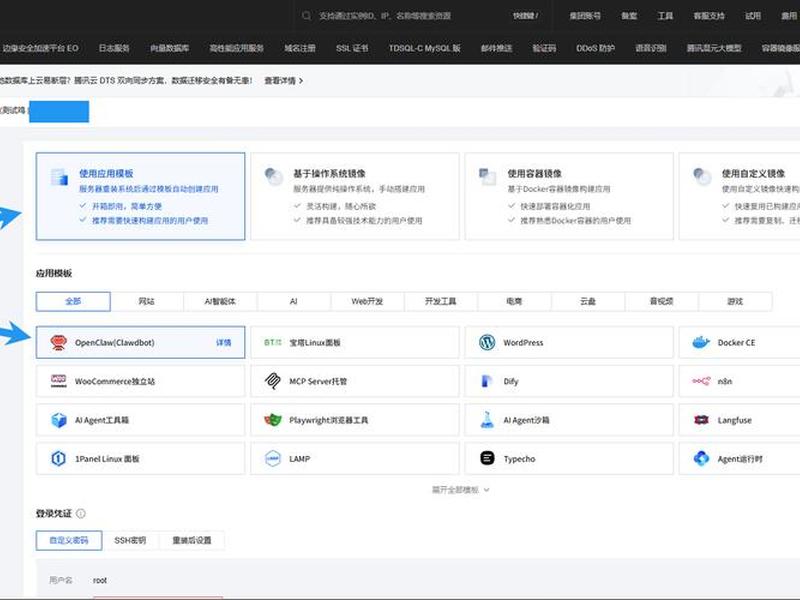Select the 使用应用模板 option card

pyautogui.click(x=140, y=196)
